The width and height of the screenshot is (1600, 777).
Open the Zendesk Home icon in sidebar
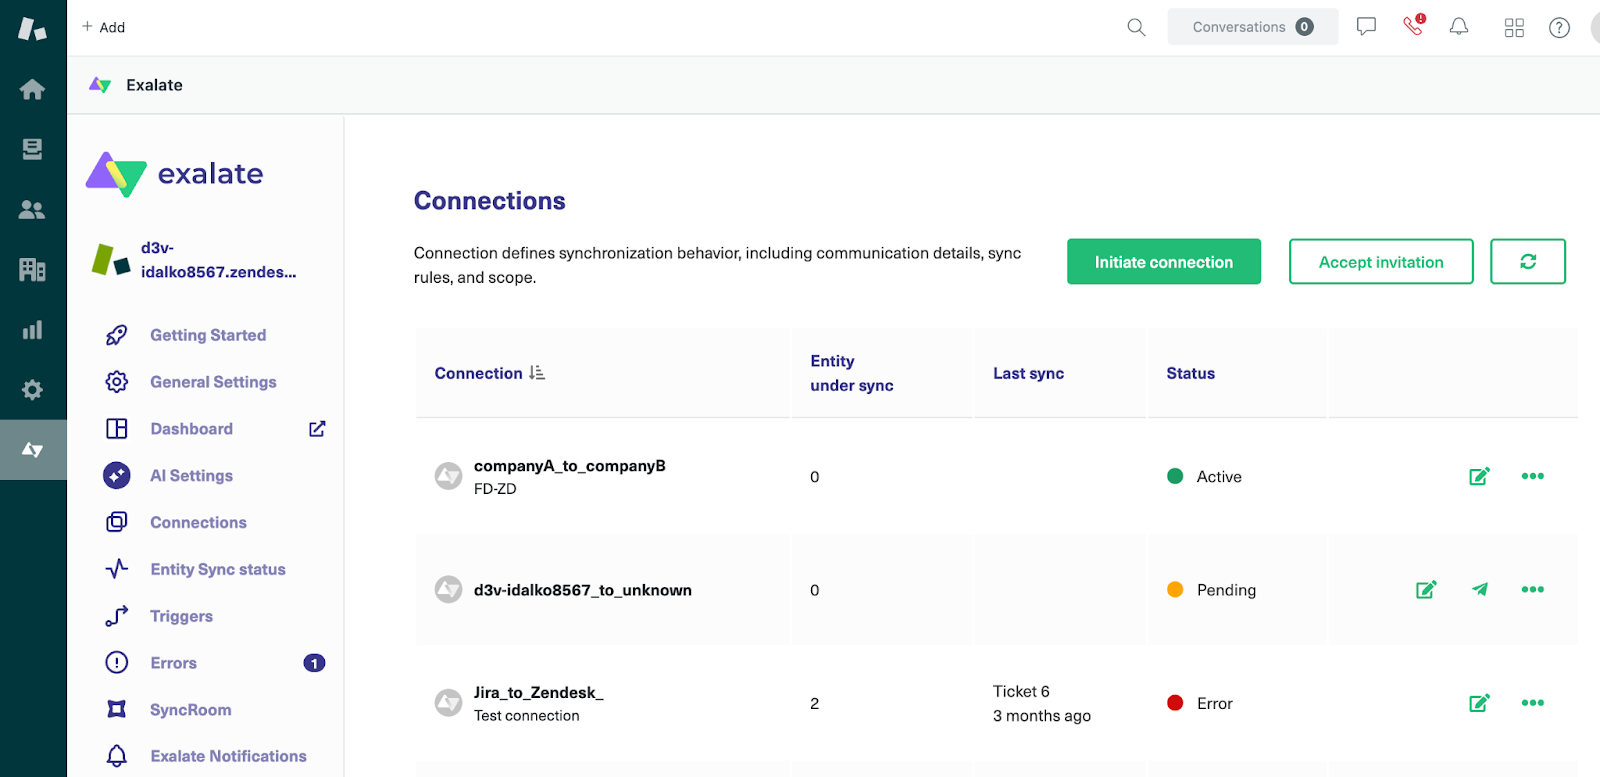pos(32,89)
